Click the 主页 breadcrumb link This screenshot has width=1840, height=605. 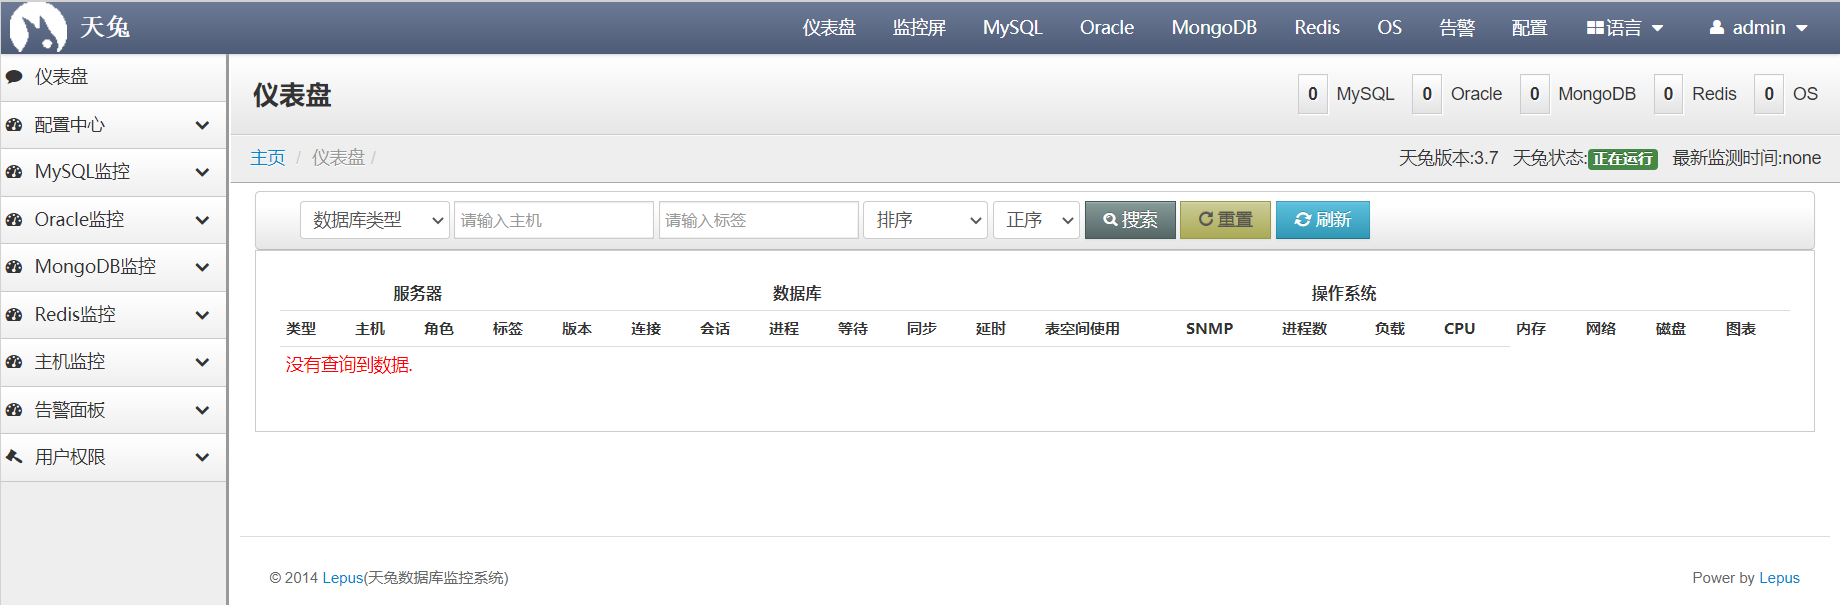tap(268, 158)
